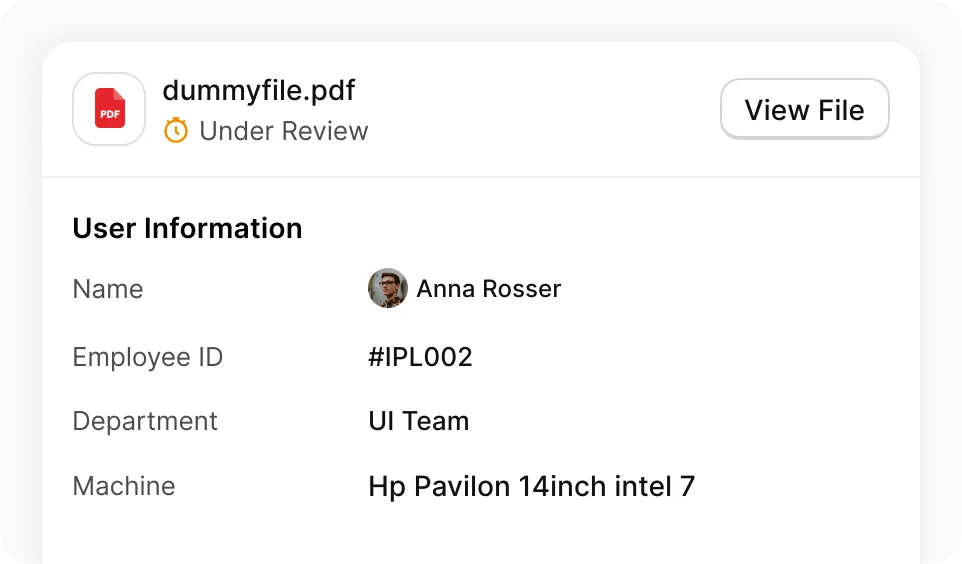Click the red PDF file icon
The width and height of the screenshot is (962, 564).
pos(110,109)
